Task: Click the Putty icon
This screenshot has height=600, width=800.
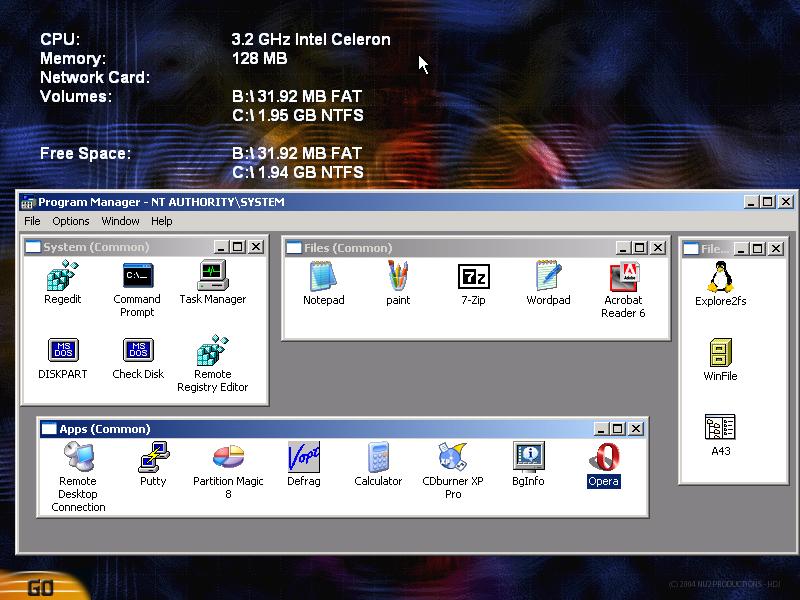Action: 153,457
